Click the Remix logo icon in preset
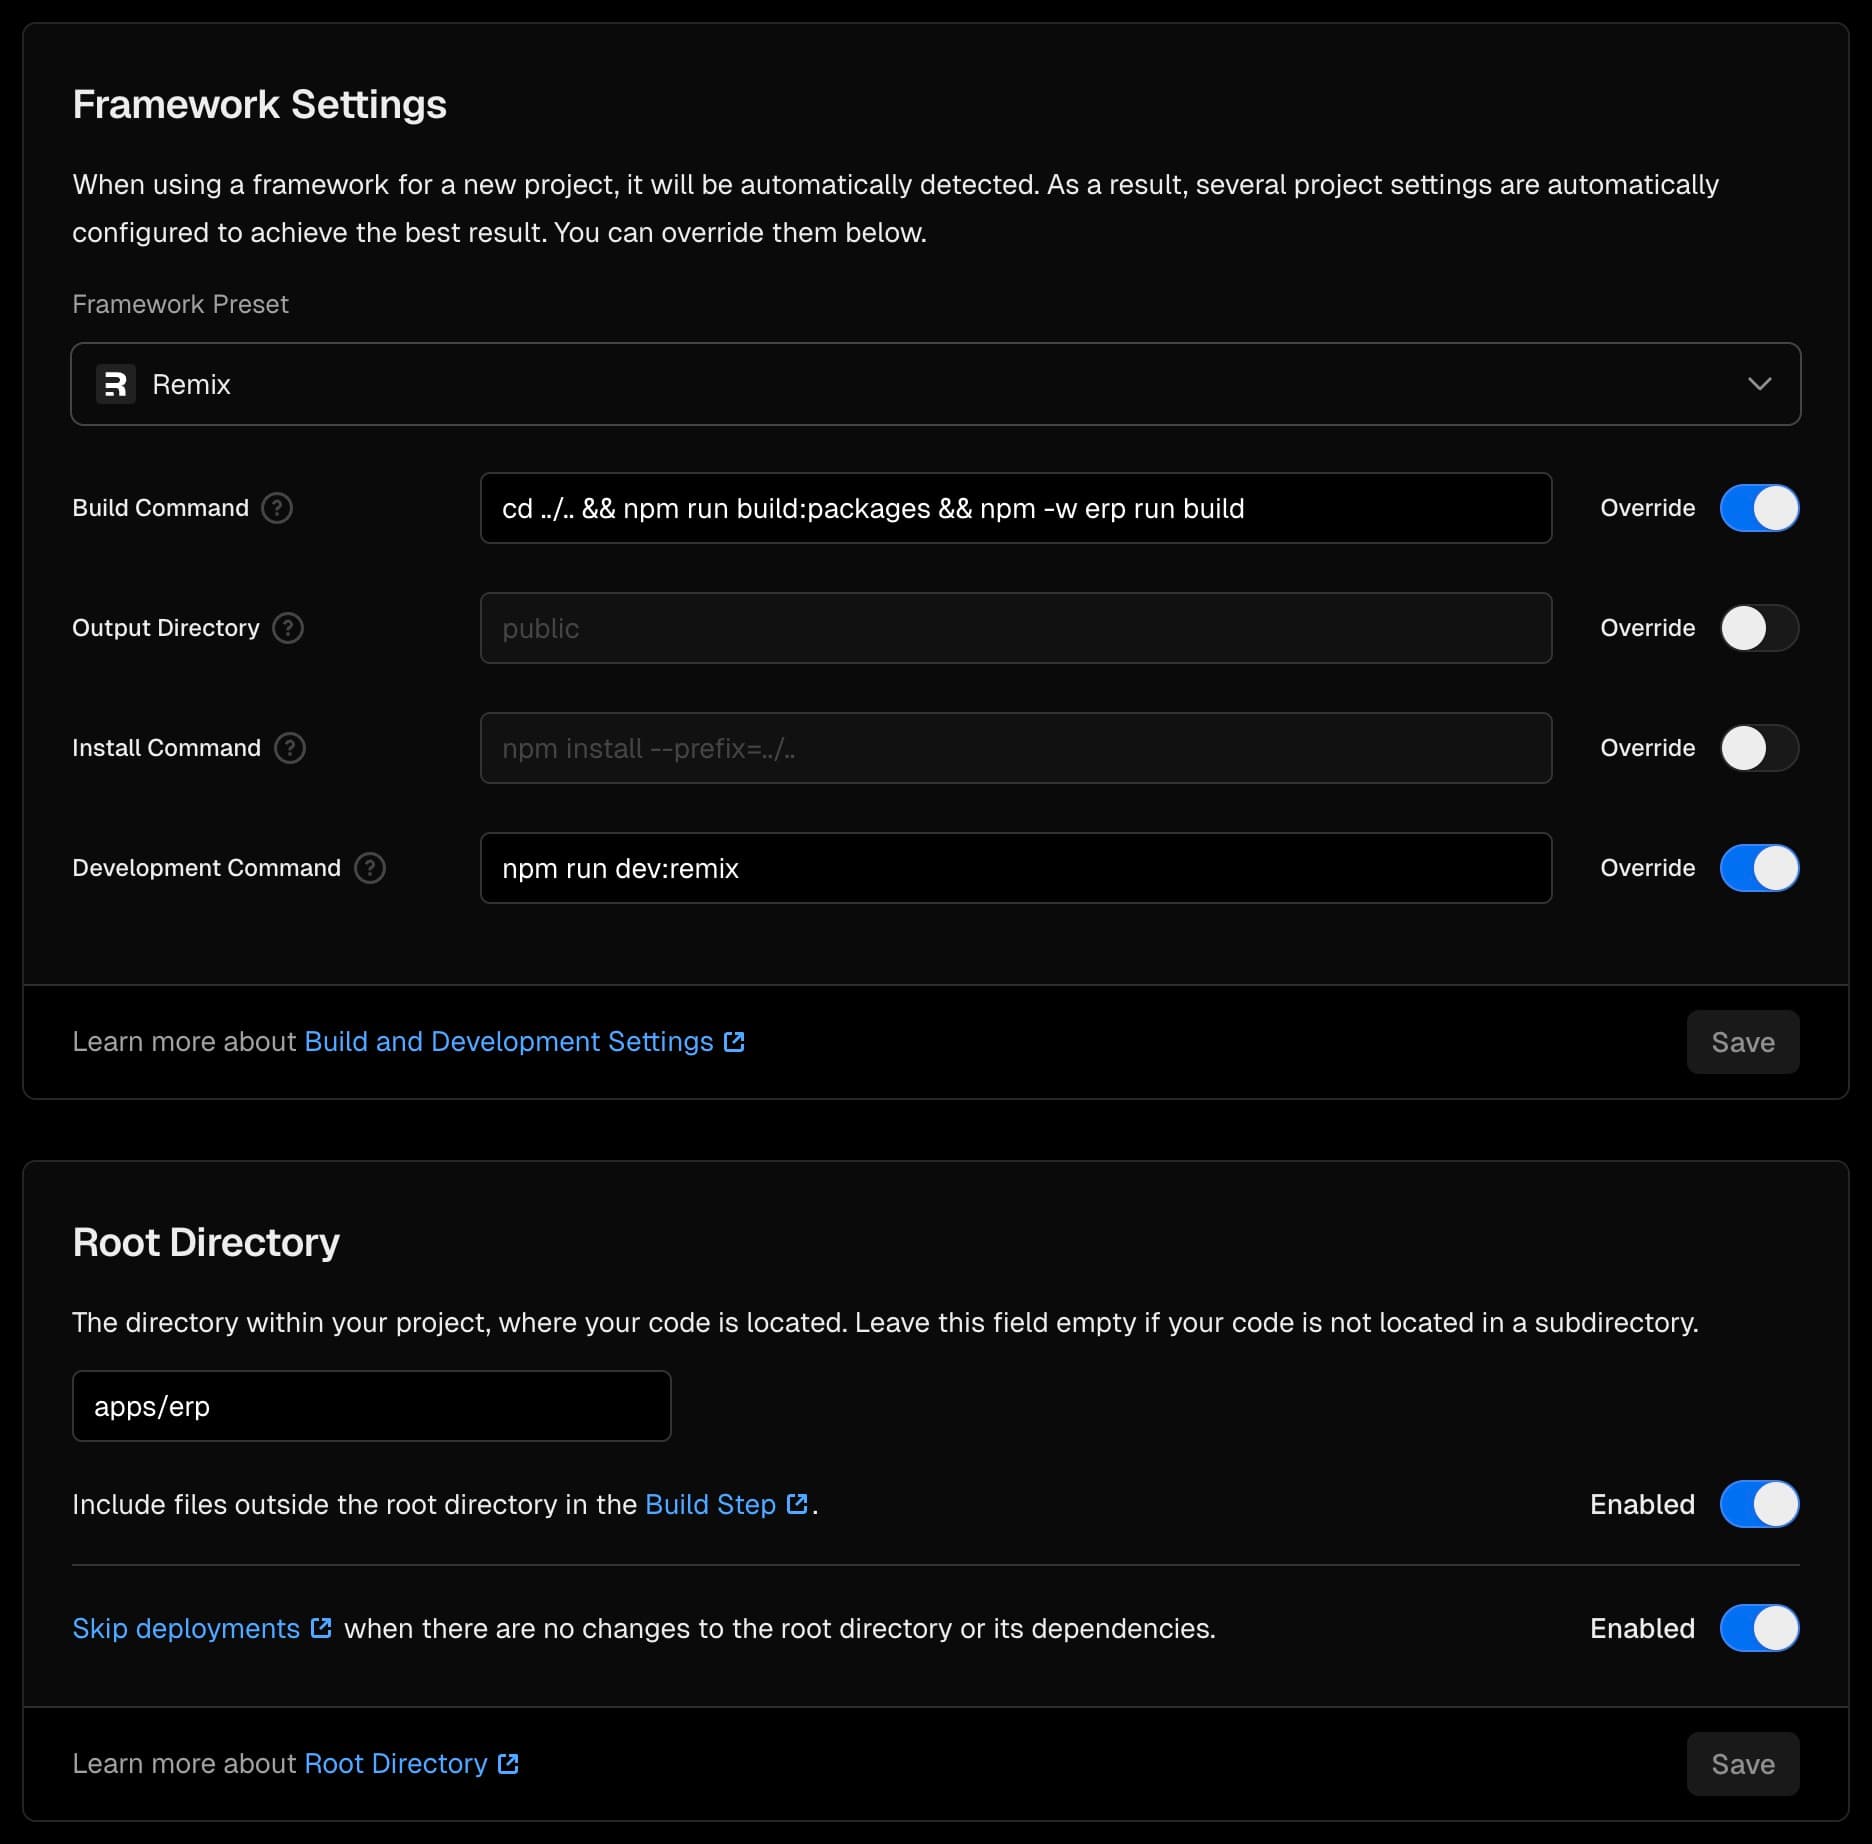Viewport: 1872px width, 1844px height. pos(116,384)
